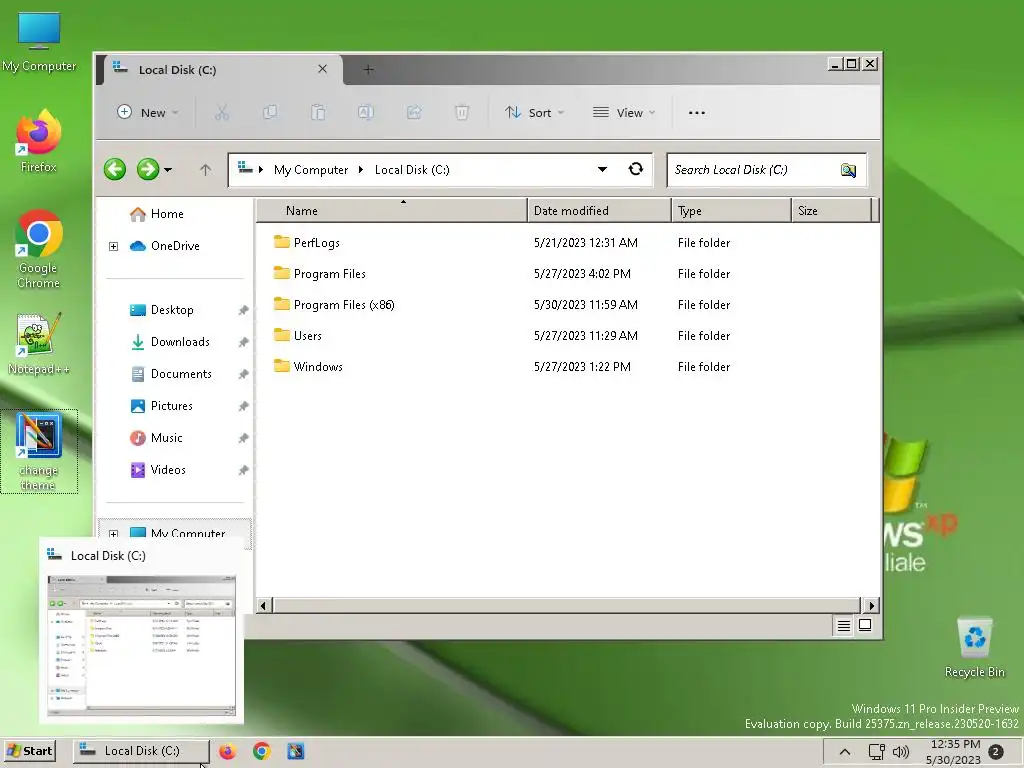Screen dimensions: 1024x768
Task: Click the Copy icon in toolbar
Action: click(x=270, y=112)
